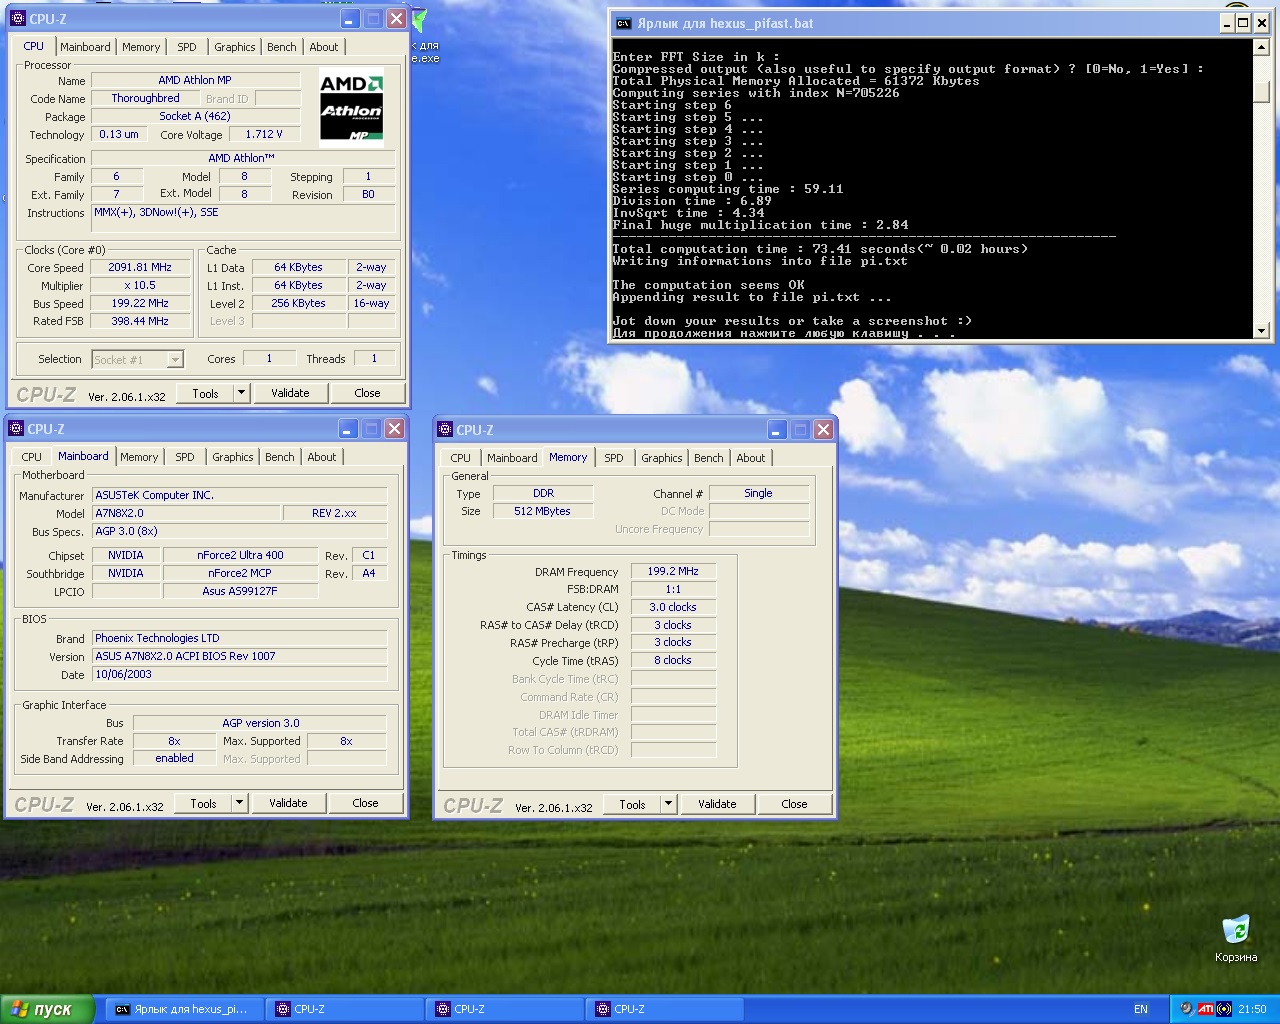The width and height of the screenshot is (1280, 1024).
Task: Switch to the CPU tab in the Mainboard window
Action: point(32,457)
